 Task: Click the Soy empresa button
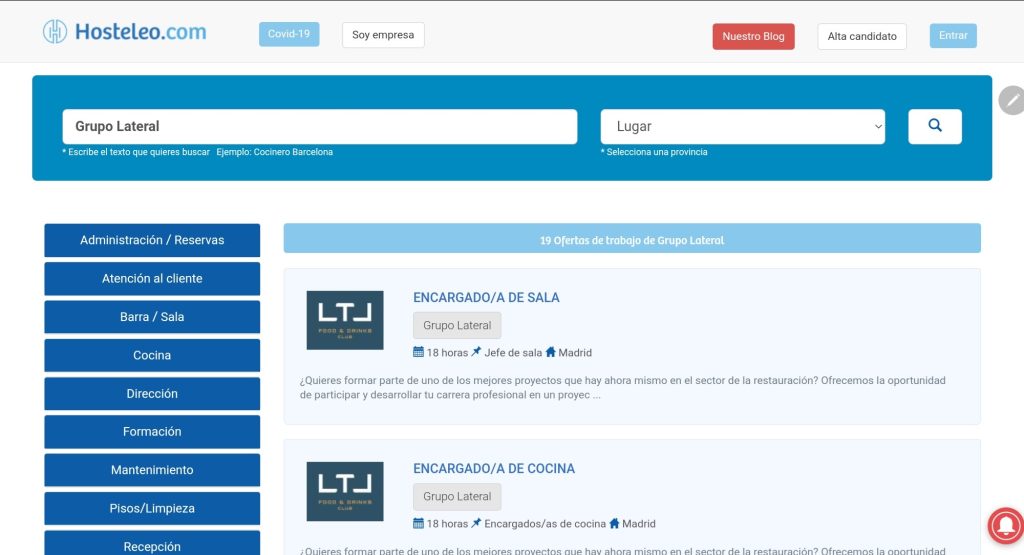(383, 35)
